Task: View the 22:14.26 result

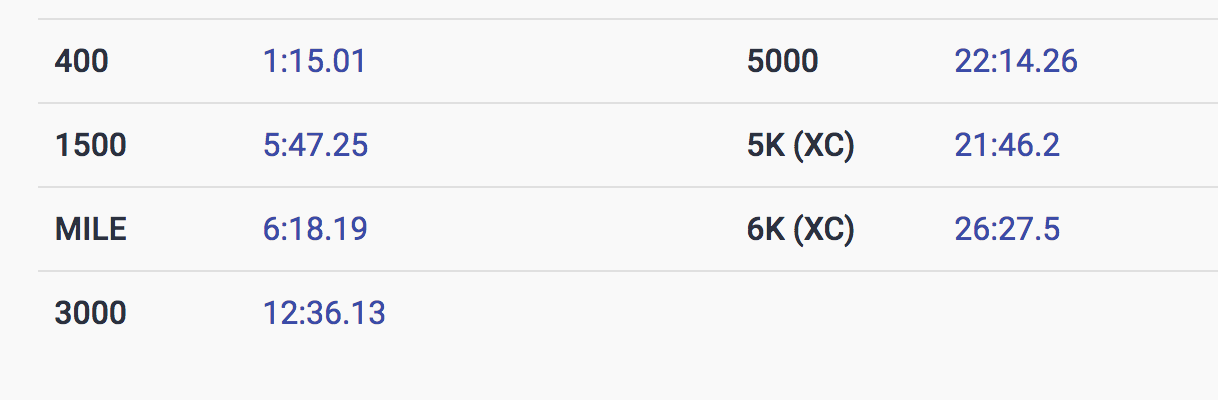Action: (1016, 62)
